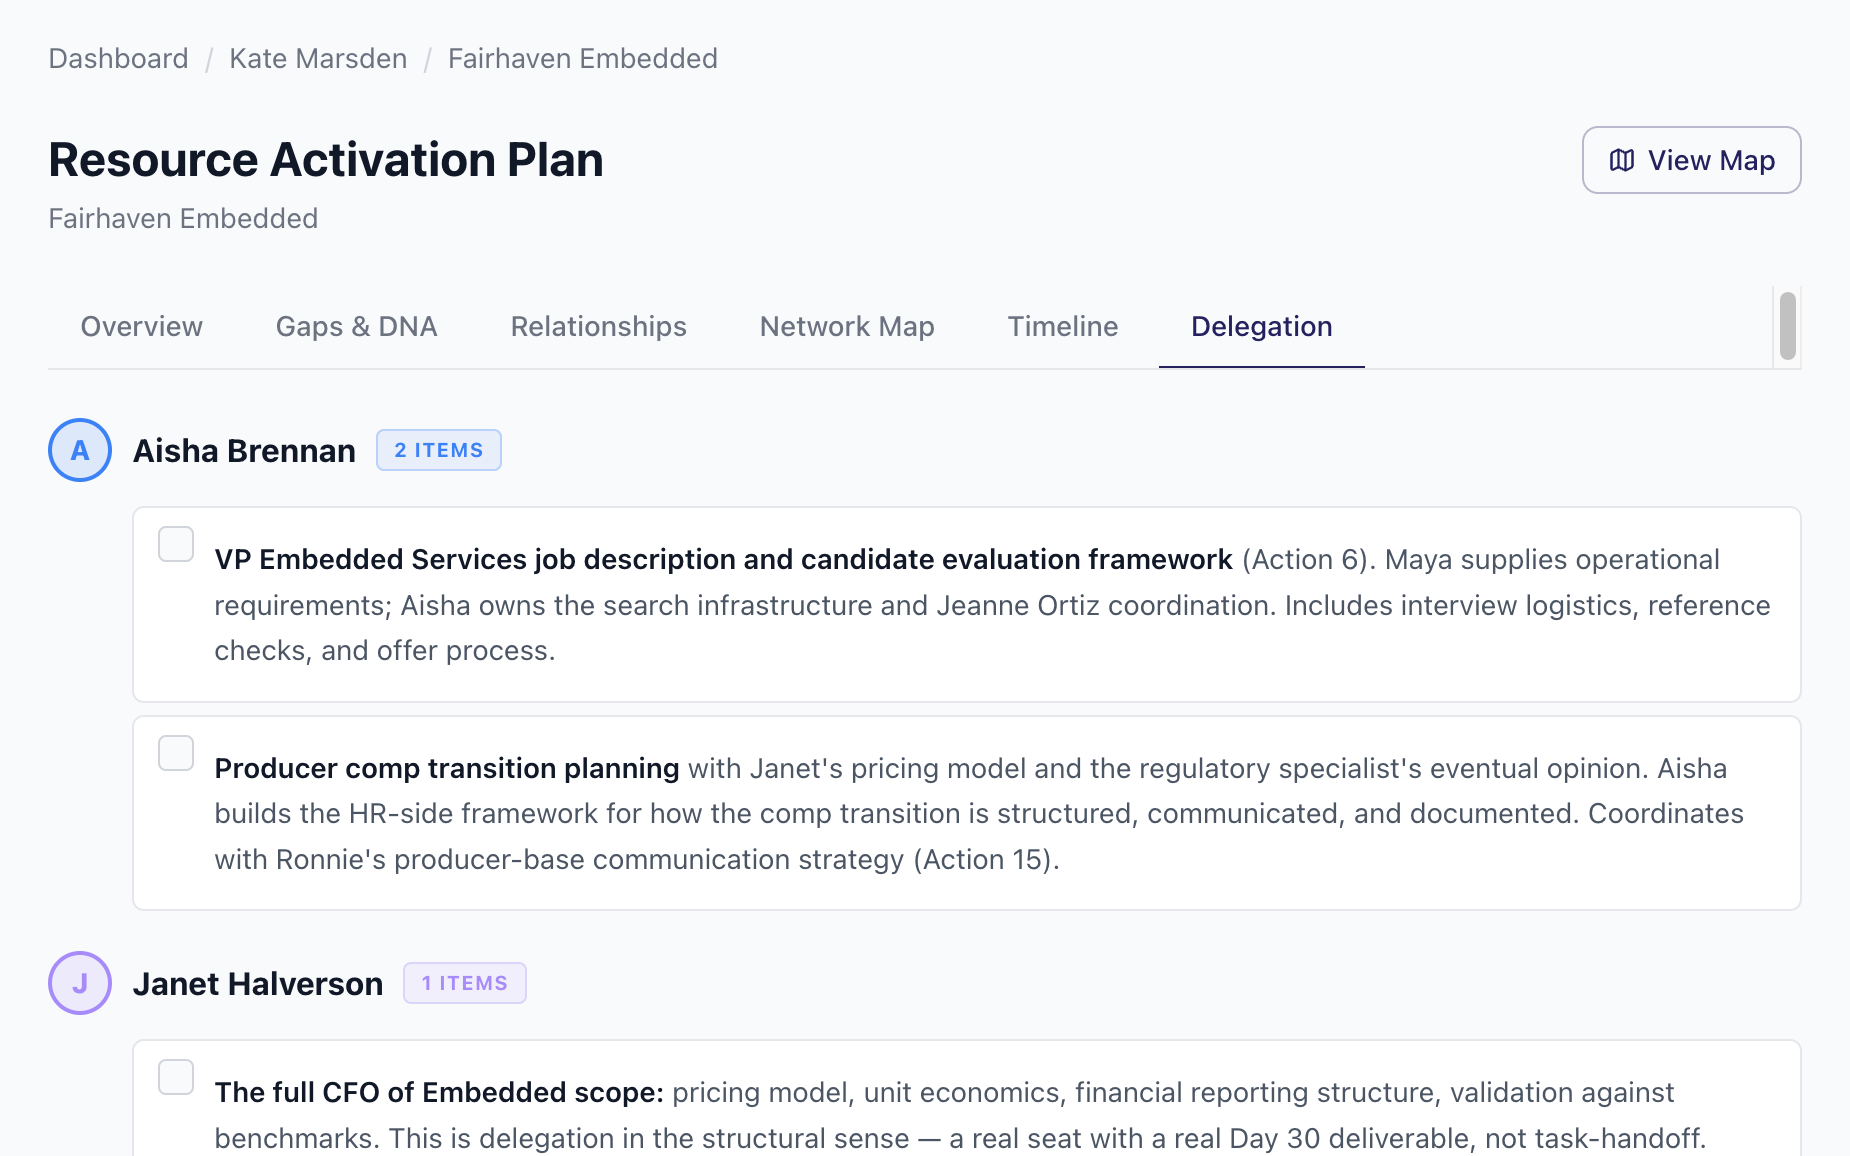Go to the Timeline tab
Viewport: 1850px width, 1156px height.
[x=1063, y=327]
